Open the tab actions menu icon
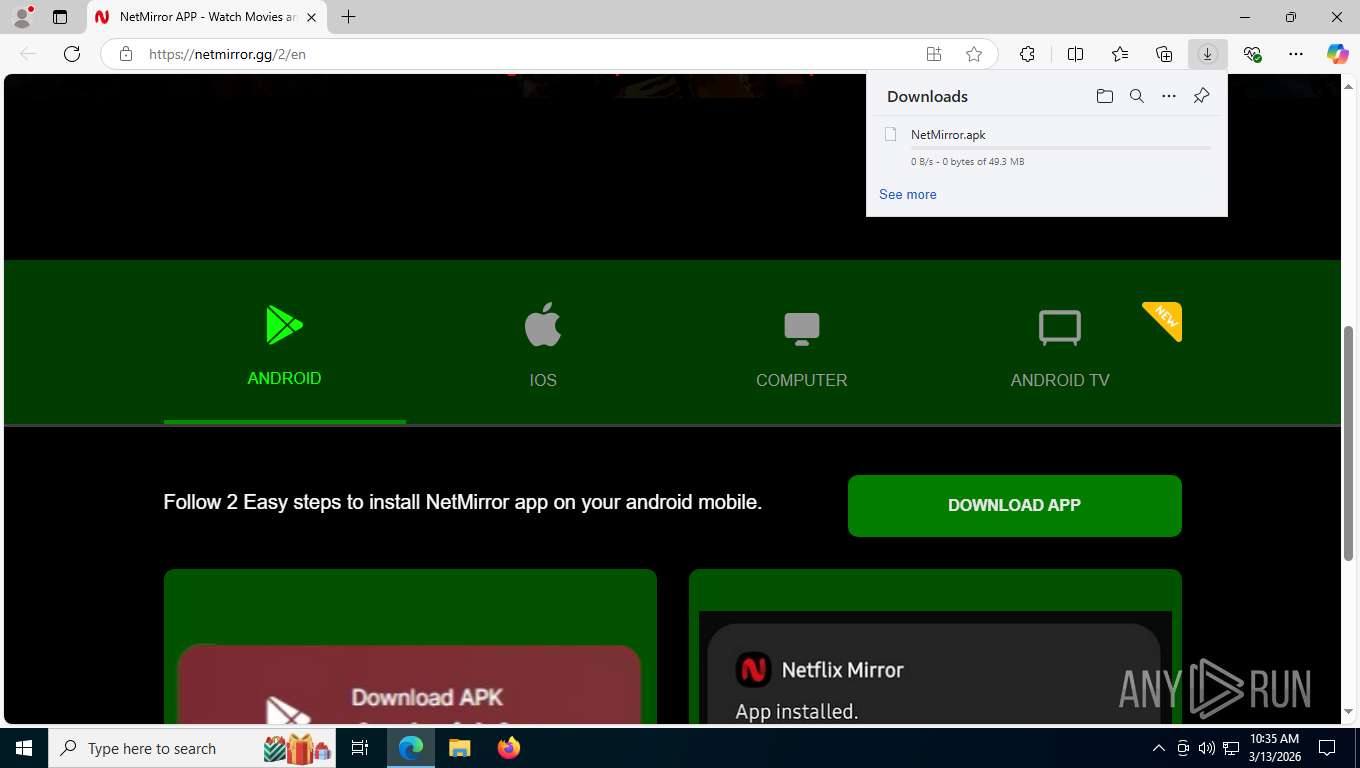The height and width of the screenshot is (768, 1360). click(60, 17)
